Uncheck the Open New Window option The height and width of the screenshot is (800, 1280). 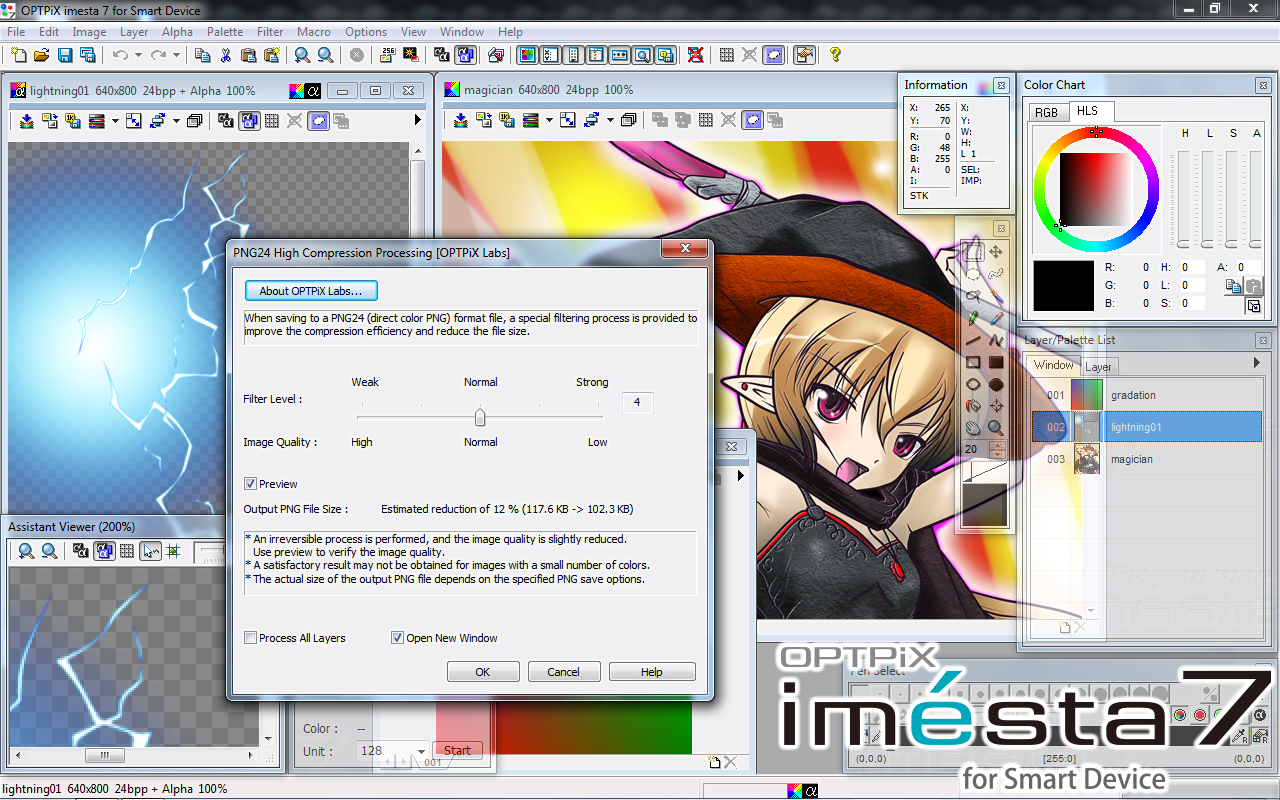[397, 638]
